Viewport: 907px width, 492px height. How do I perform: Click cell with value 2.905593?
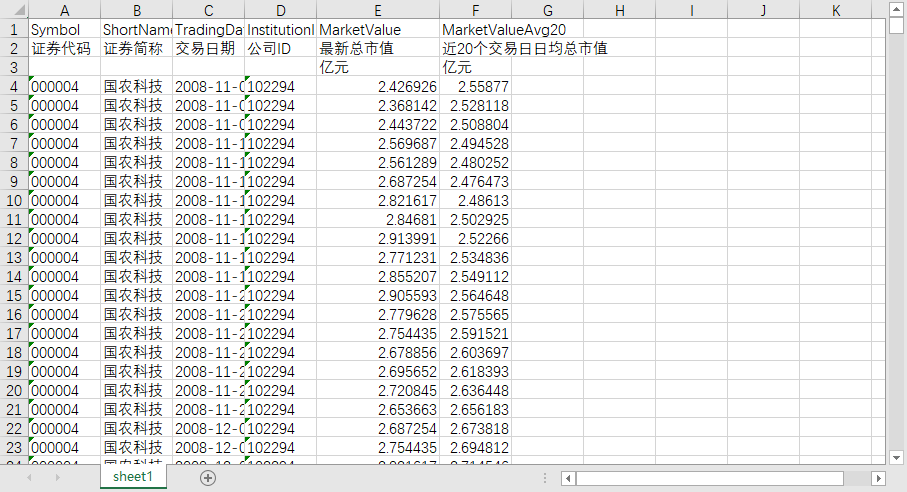(378, 296)
